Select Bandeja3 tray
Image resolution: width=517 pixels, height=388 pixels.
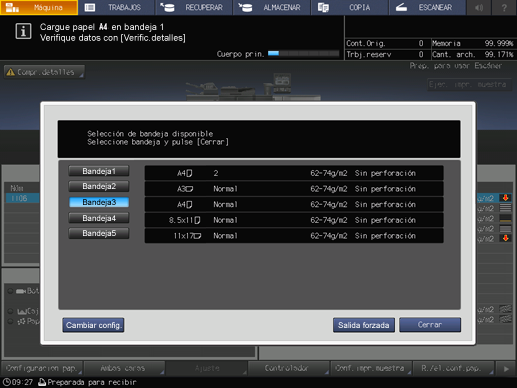point(99,202)
